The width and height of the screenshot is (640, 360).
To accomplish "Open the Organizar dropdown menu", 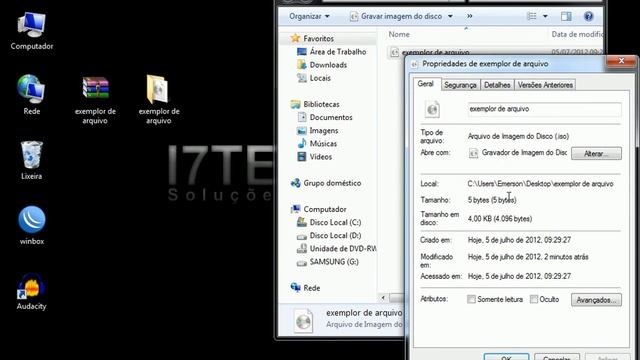I will tap(309, 16).
